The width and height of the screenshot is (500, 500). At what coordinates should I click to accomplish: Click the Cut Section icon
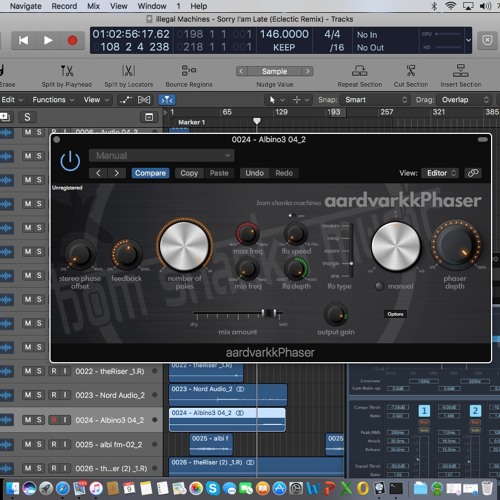(x=411, y=71)
